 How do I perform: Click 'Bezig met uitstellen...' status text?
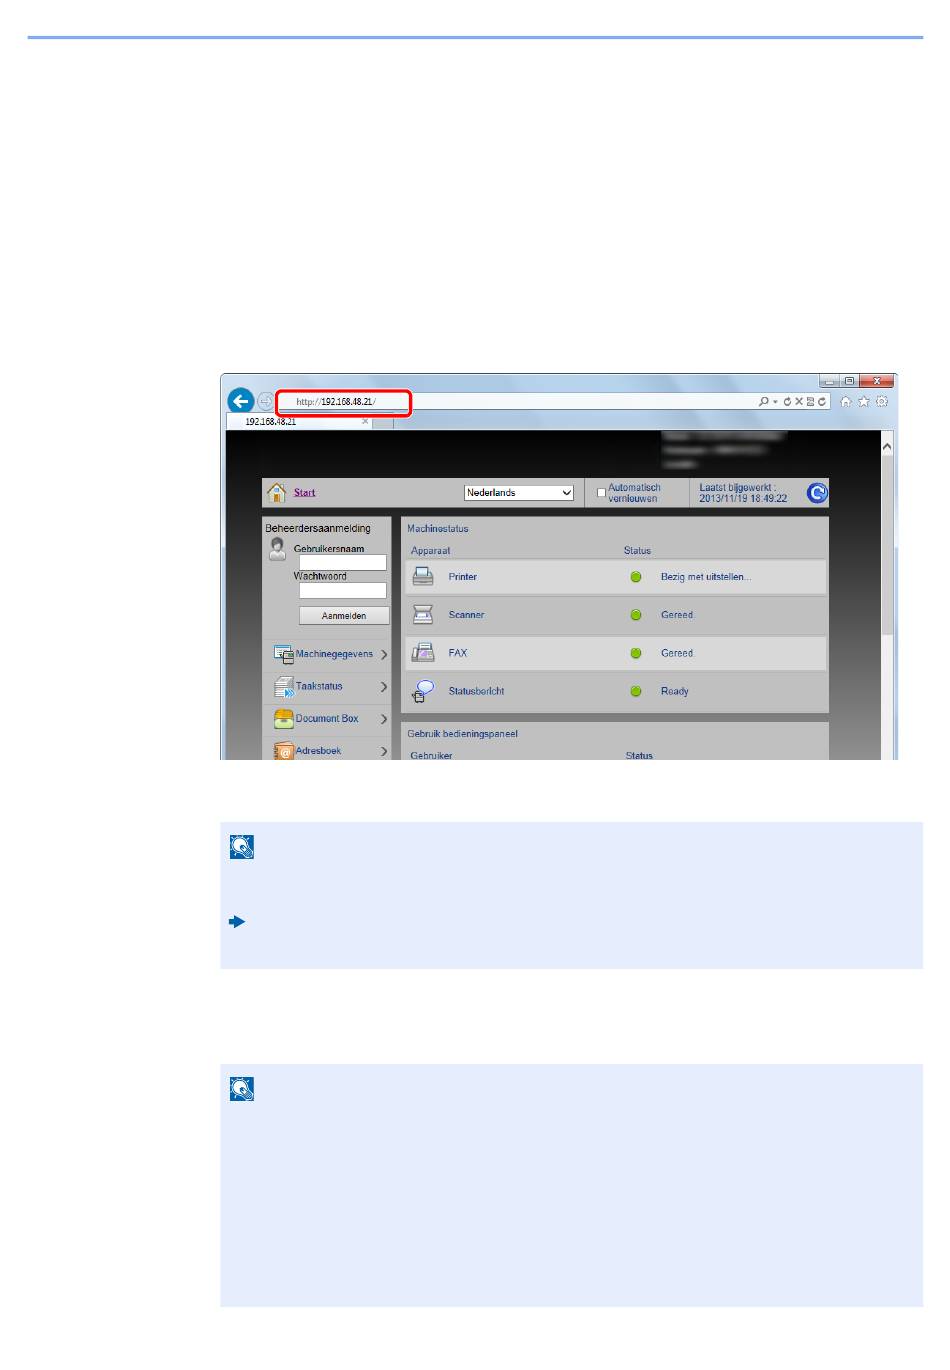point(706,577)
